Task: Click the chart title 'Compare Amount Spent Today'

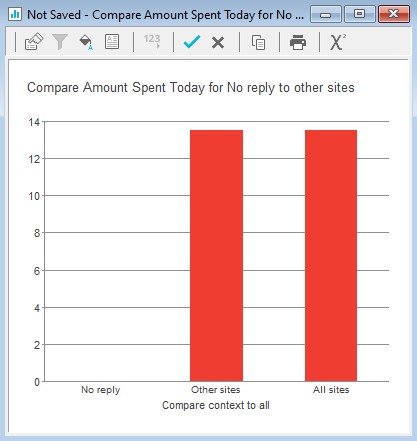Action: click(x=191, y=88)
